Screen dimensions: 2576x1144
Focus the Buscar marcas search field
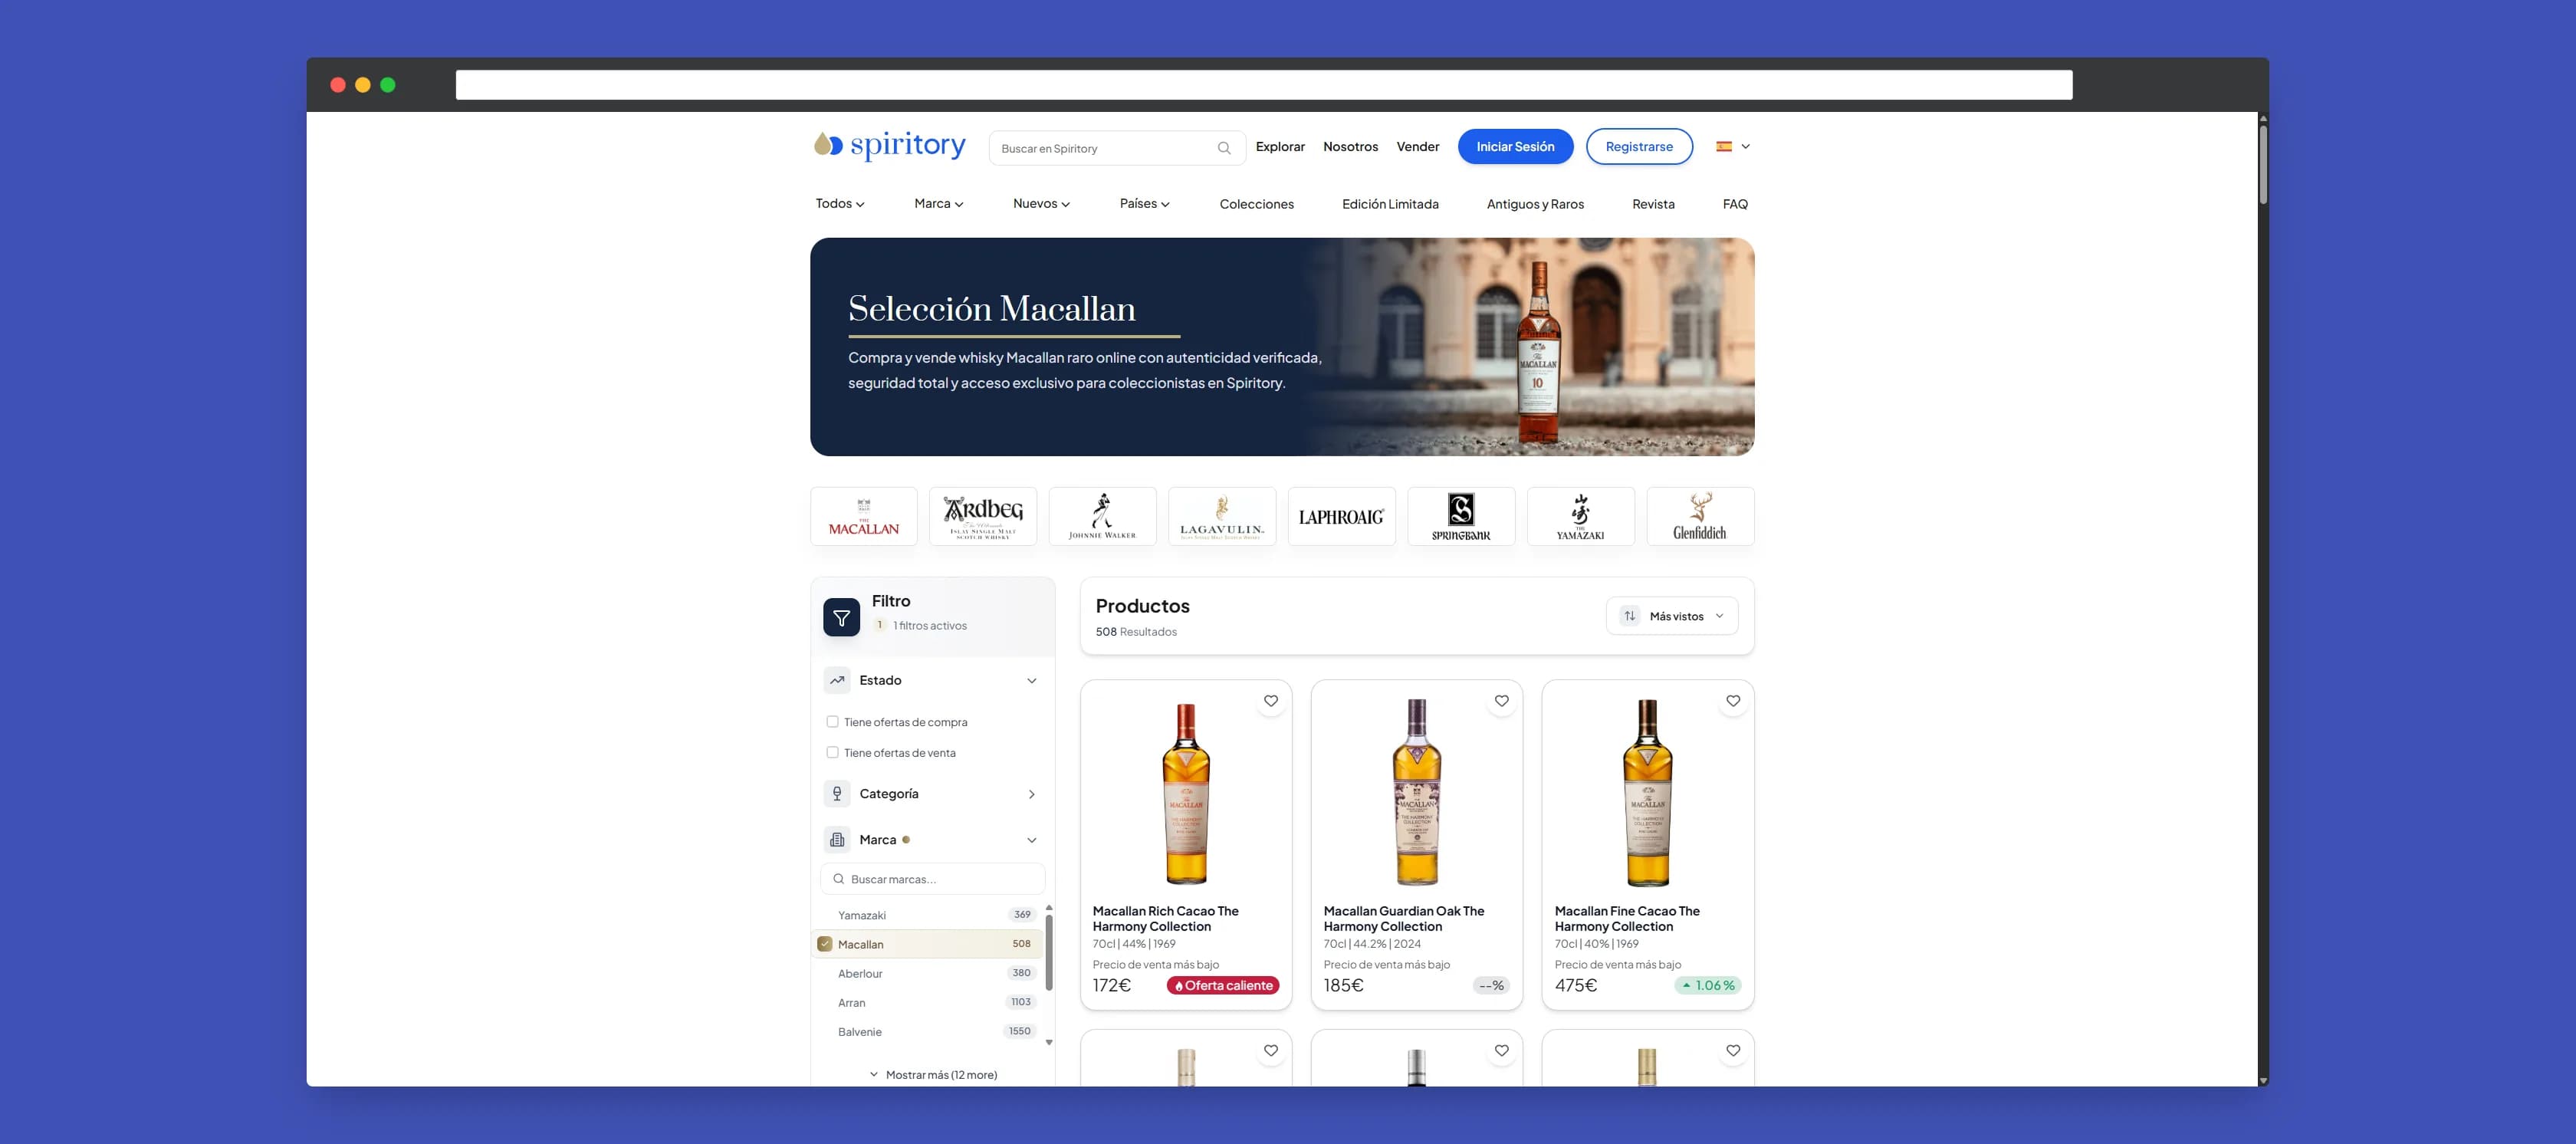[x=933, y=879]
